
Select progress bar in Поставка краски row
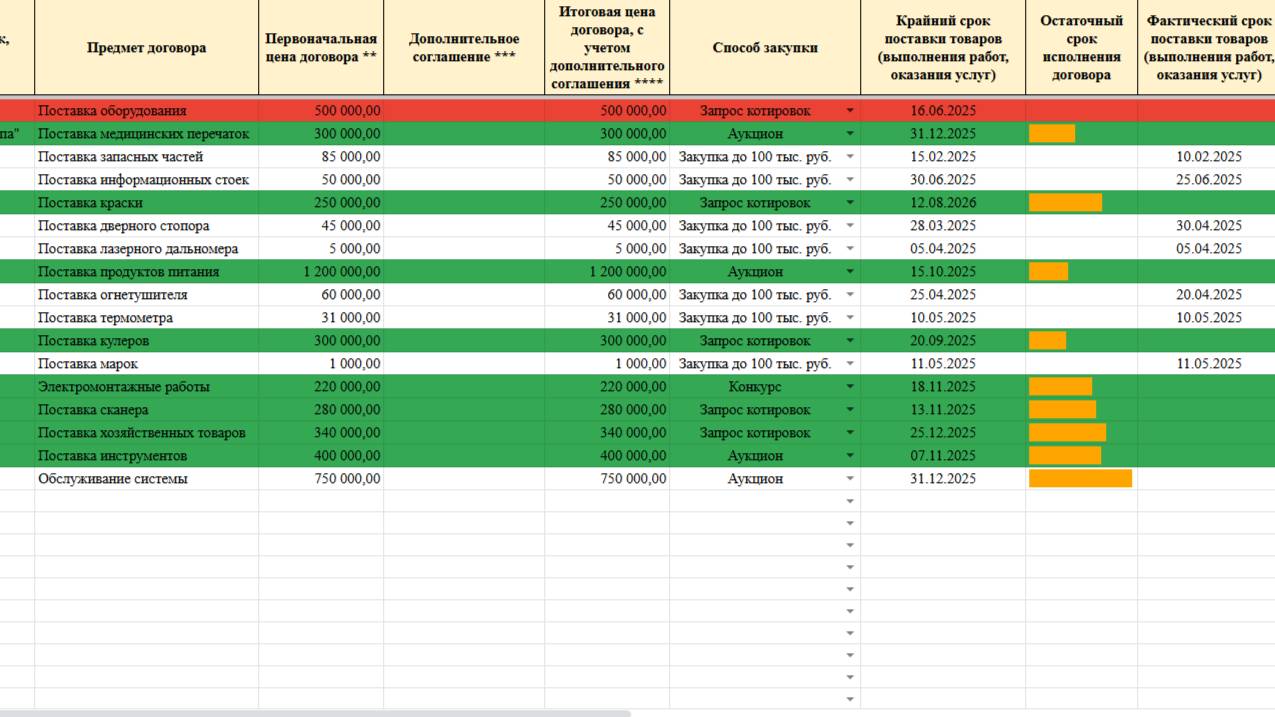click(x=1065, y=203)
